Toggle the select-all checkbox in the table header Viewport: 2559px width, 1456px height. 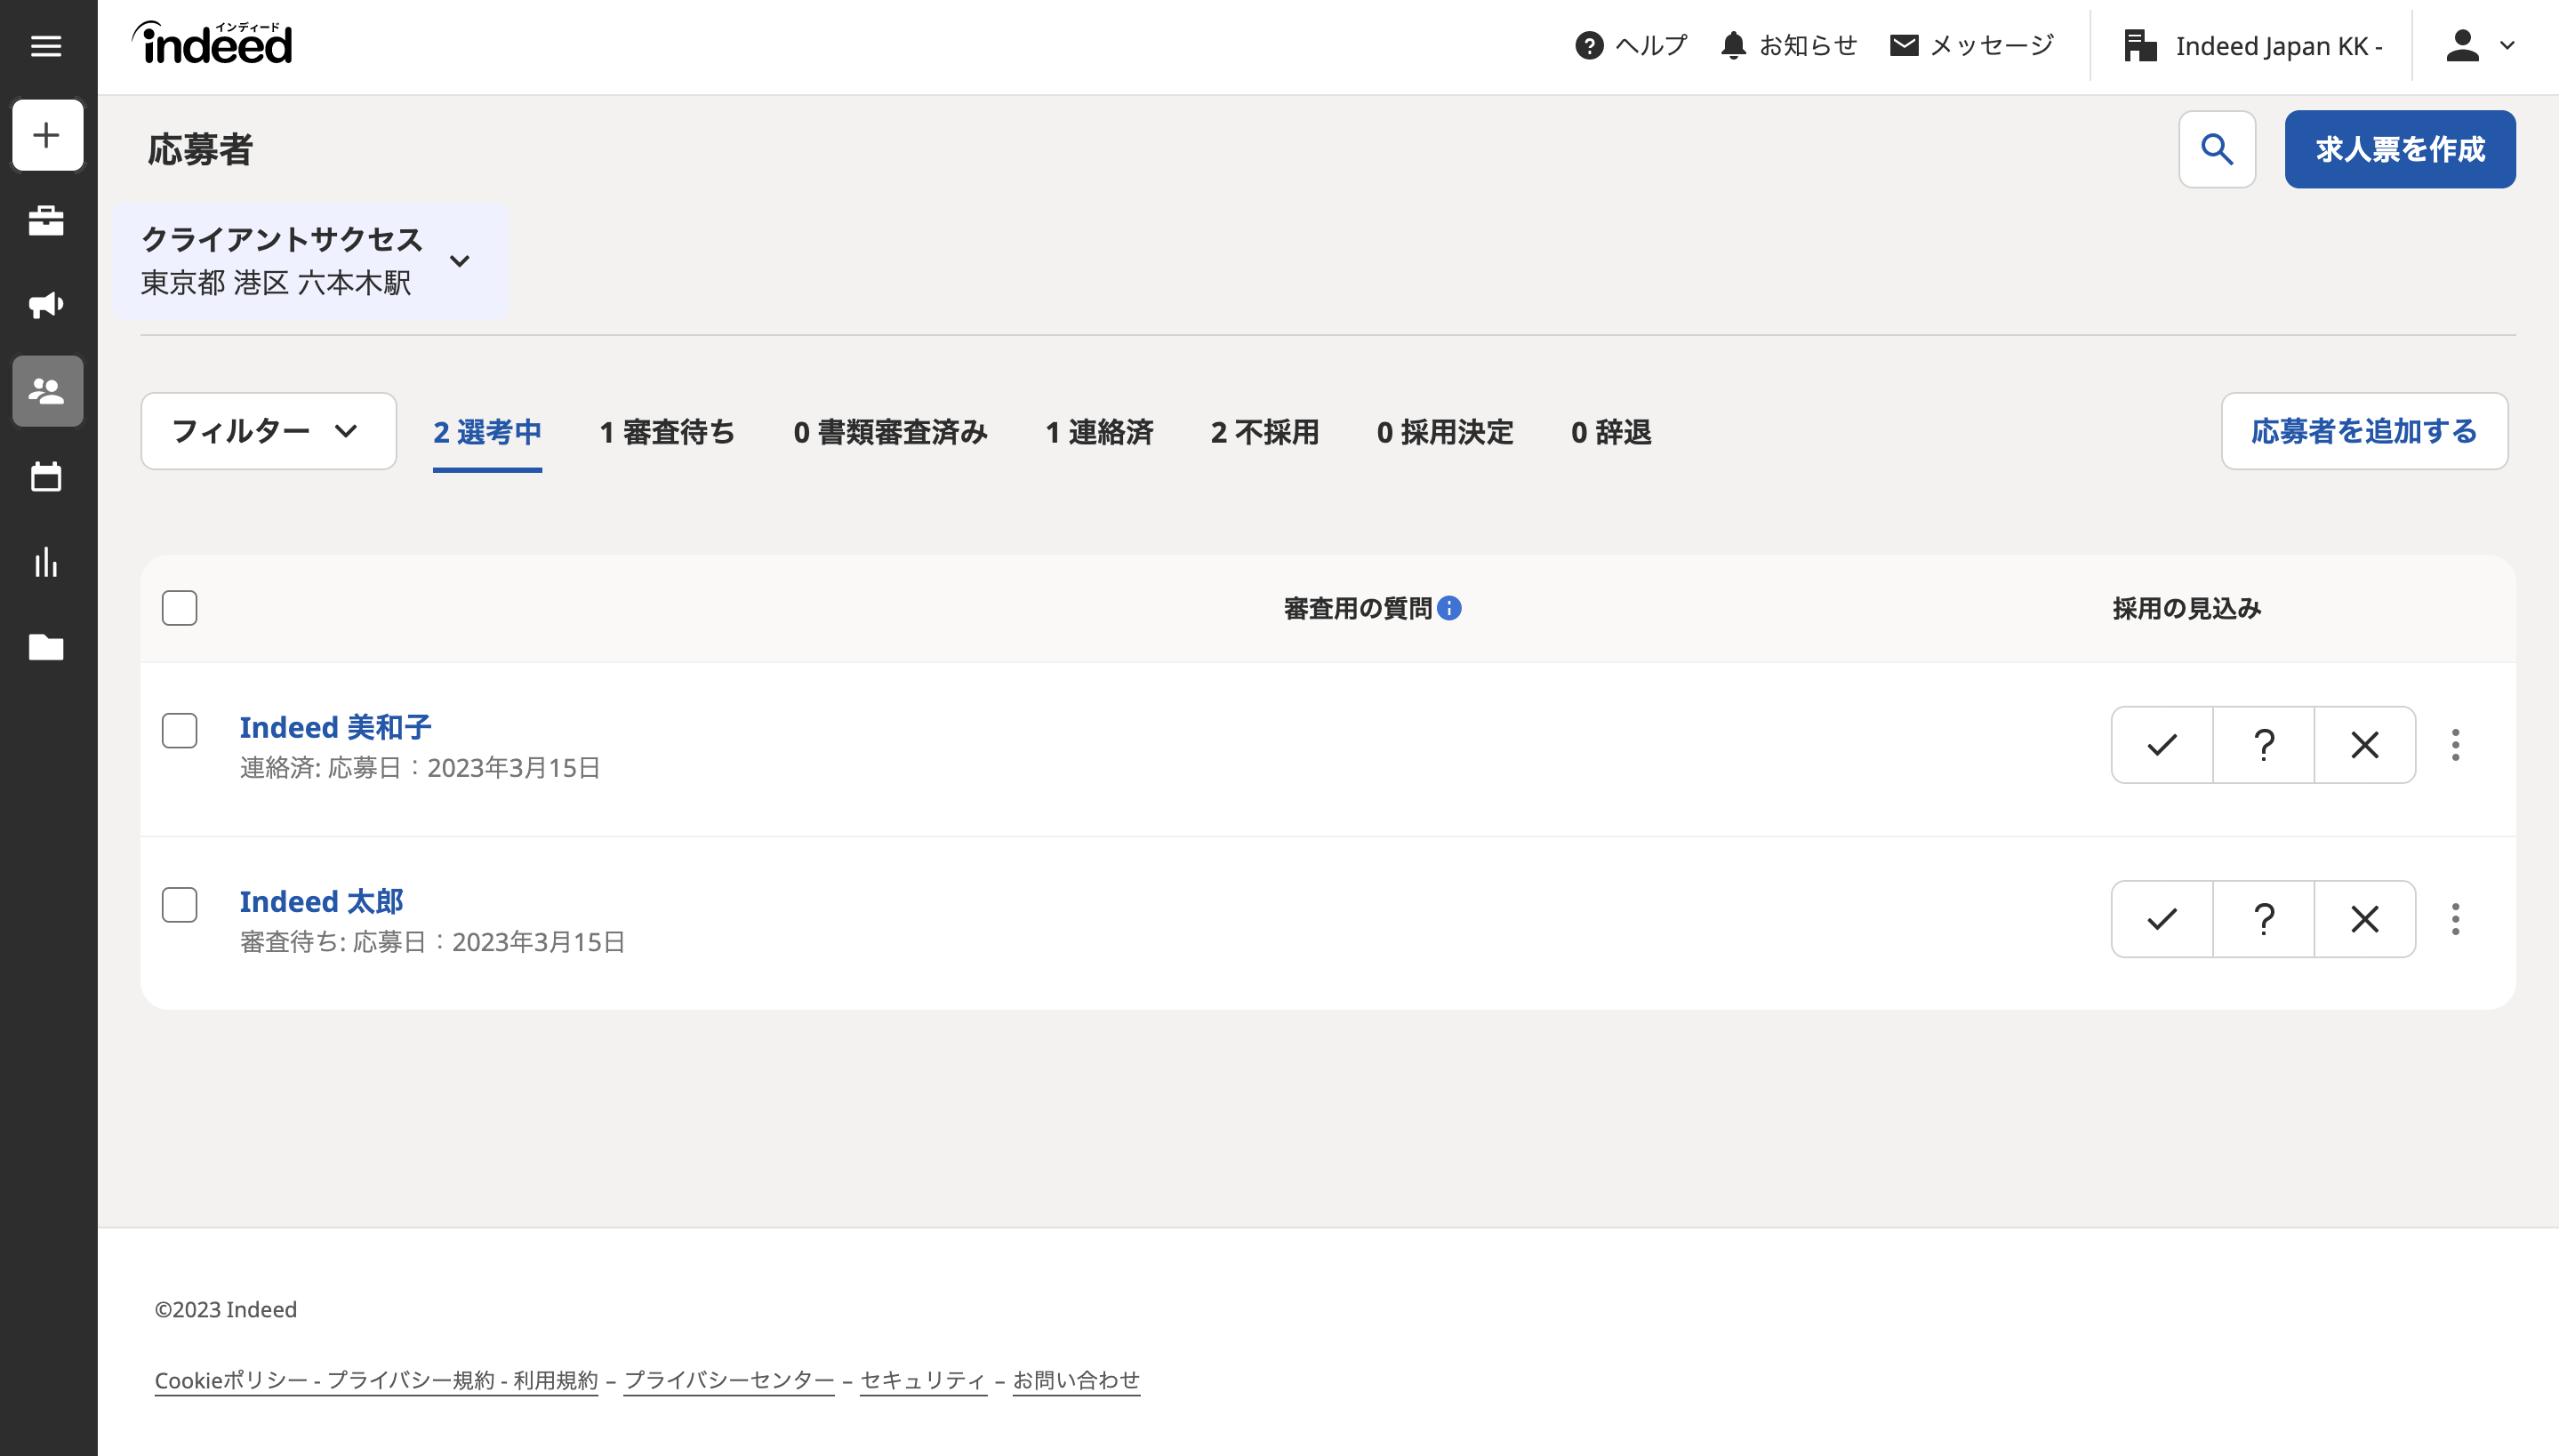[x=179, y=608]
